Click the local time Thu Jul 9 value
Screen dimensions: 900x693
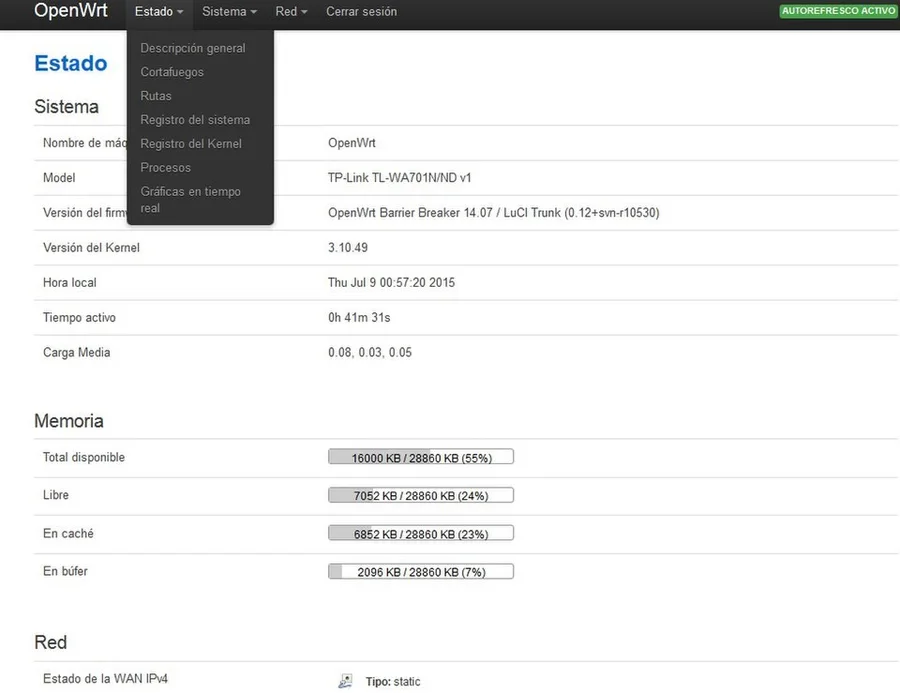391,283
